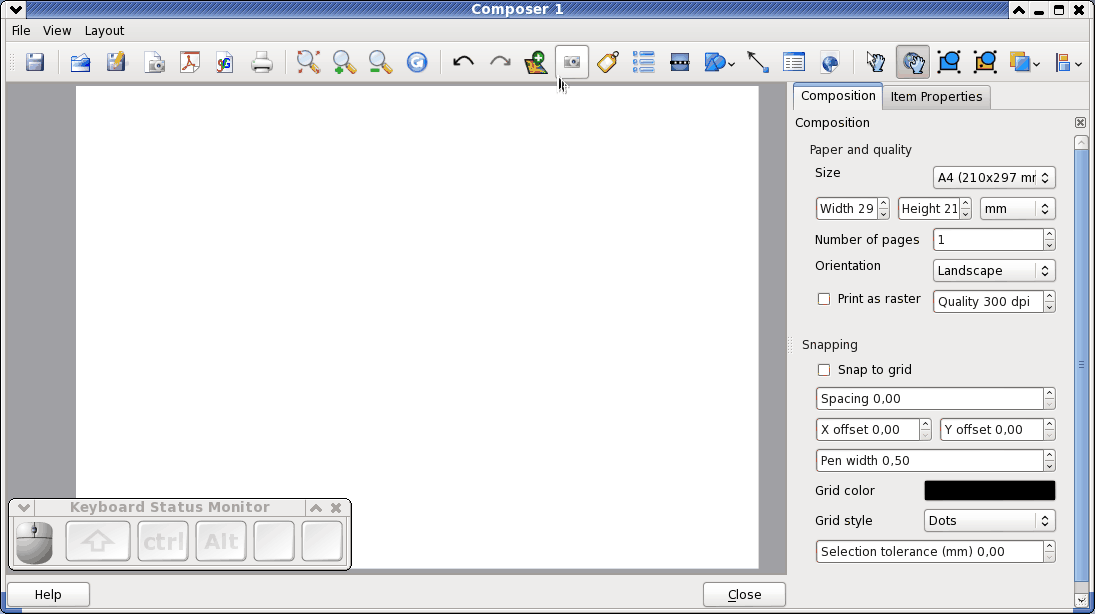This screenshot has width=1095, height=614.
Task: Click the Zoom out magnifier icon
Action: (x=381, y=62)
